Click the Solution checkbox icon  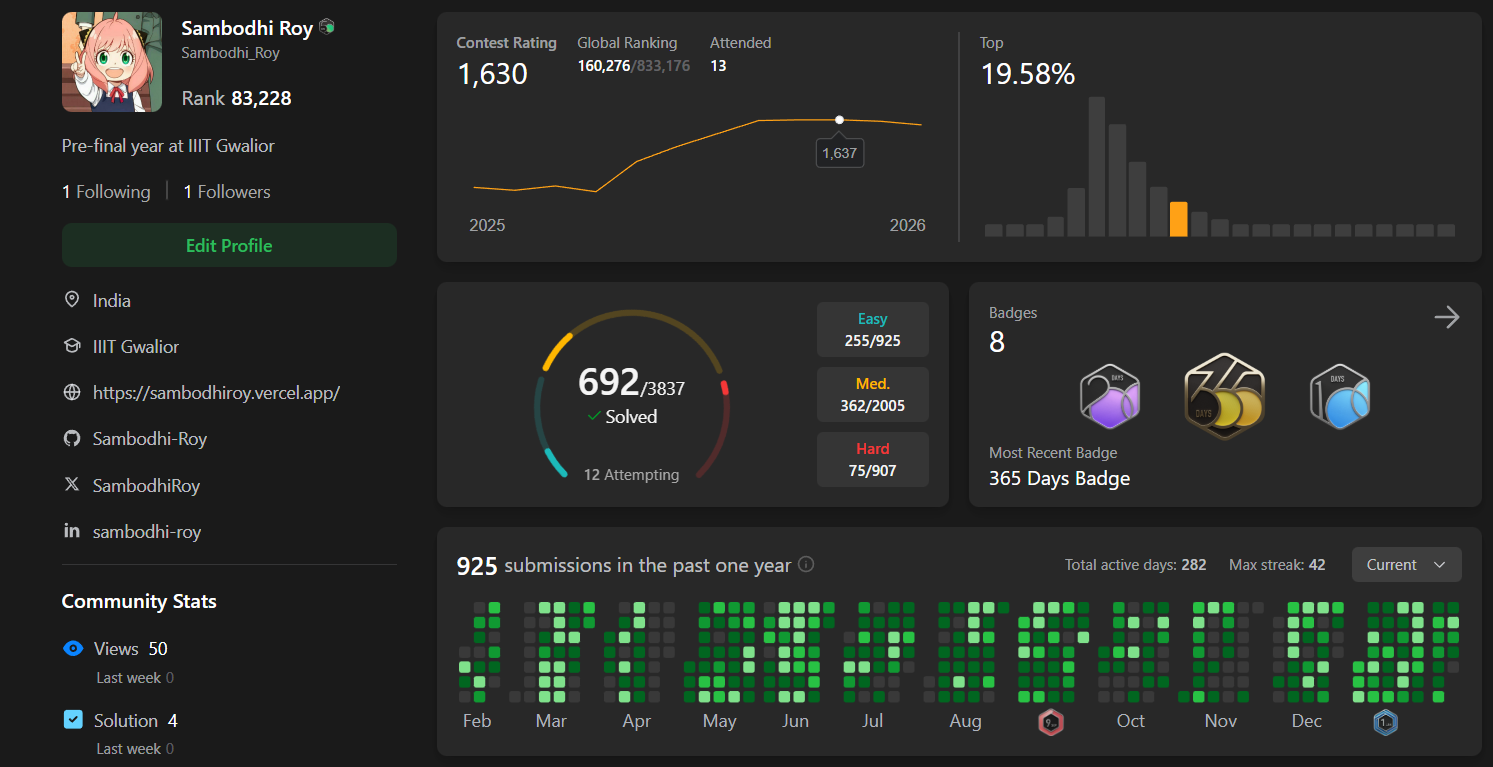tap(73, 720)
